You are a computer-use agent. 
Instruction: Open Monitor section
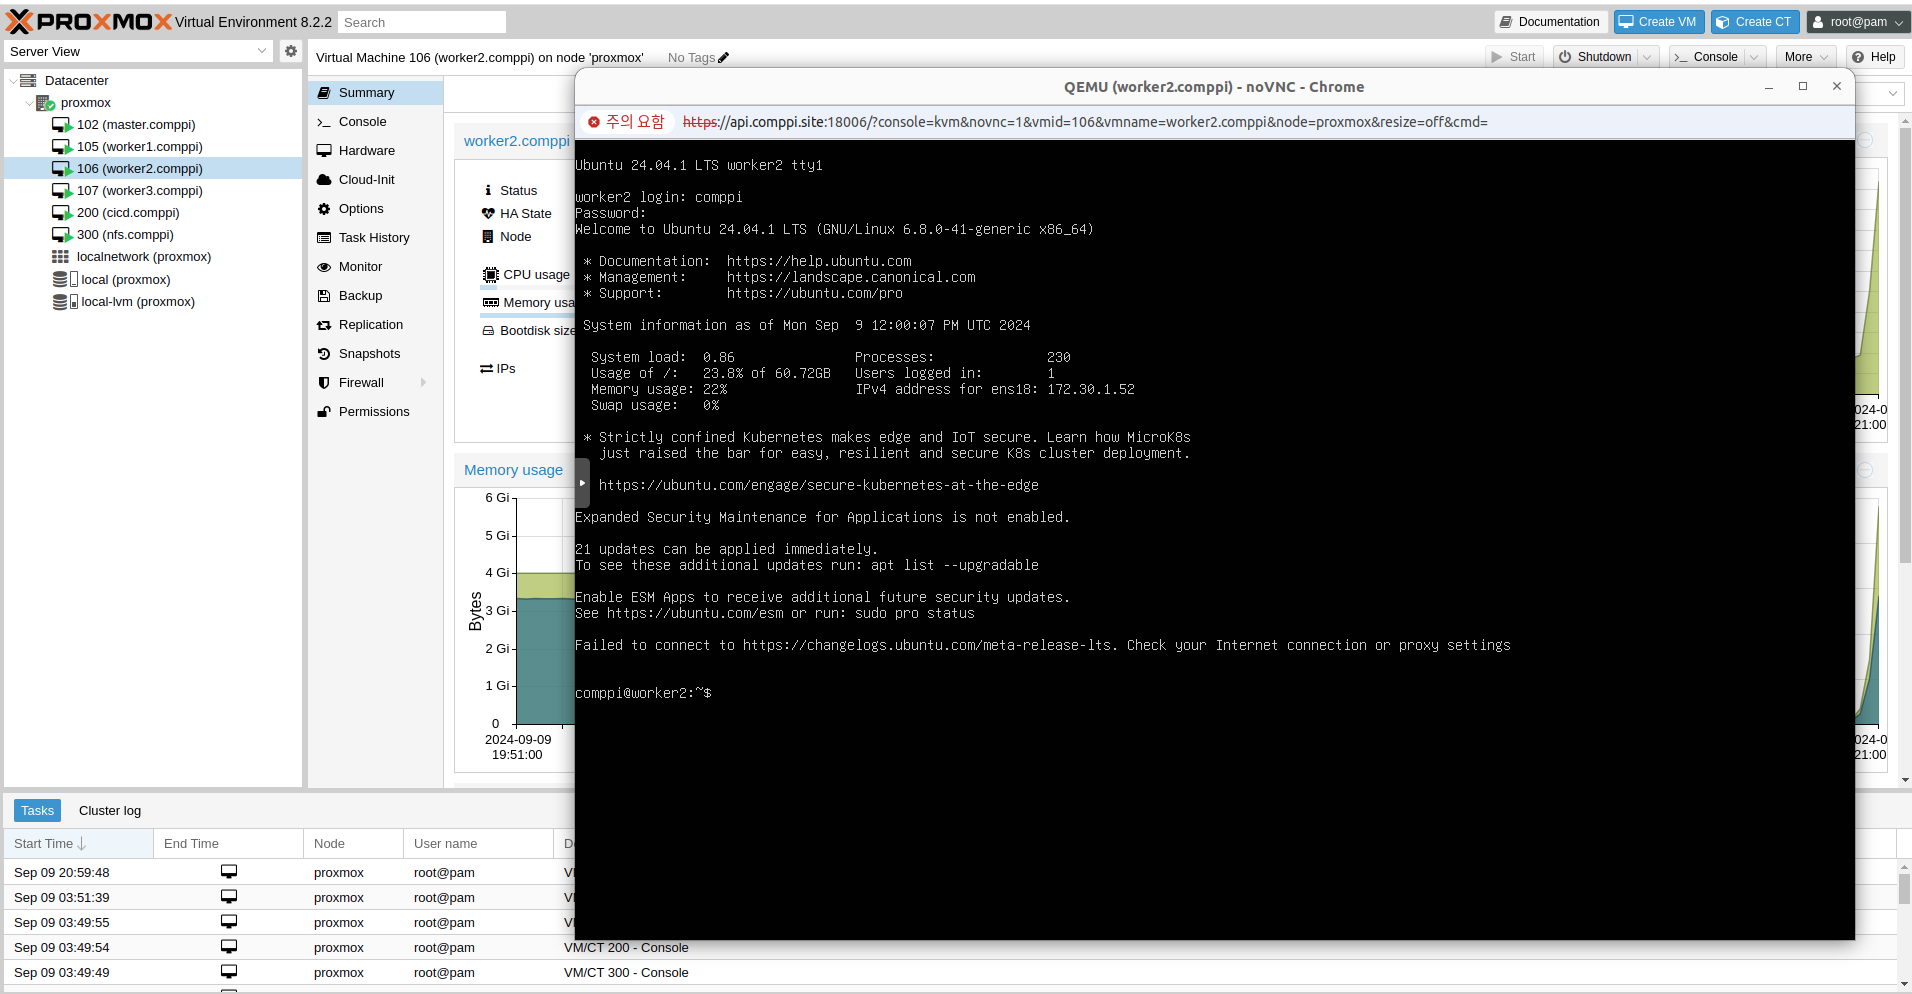[375, 267]
